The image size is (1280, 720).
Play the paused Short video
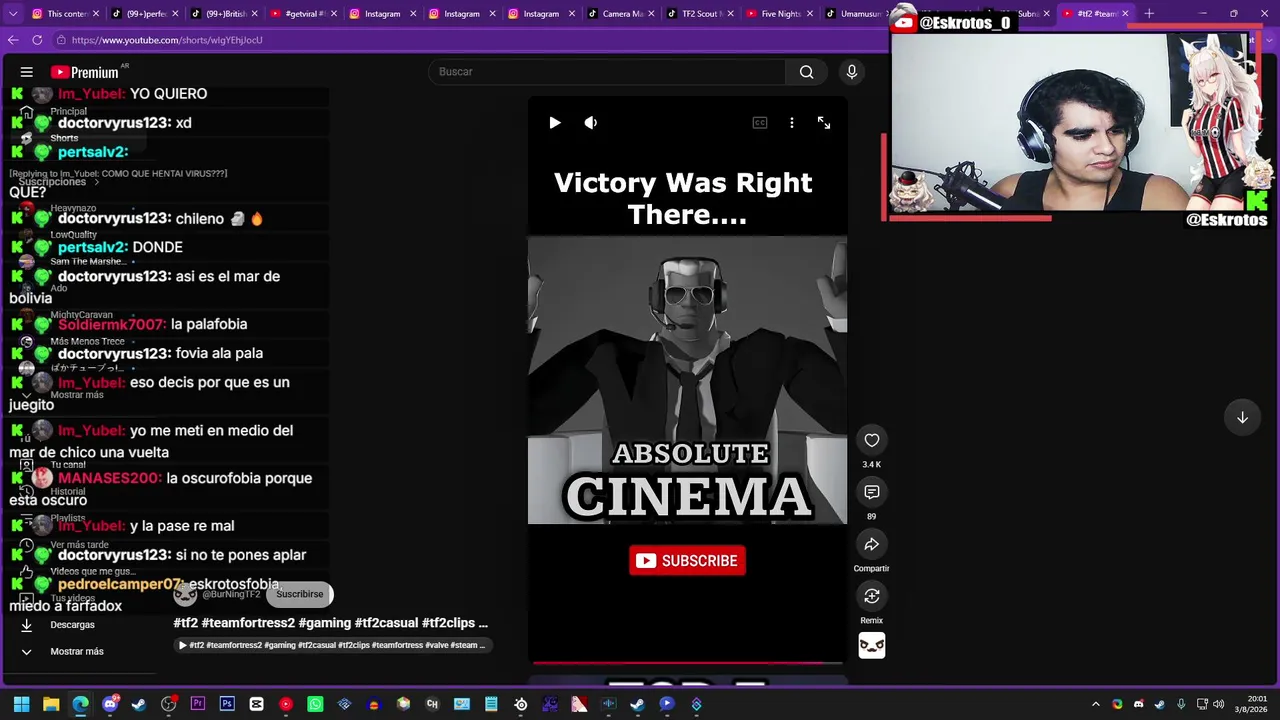[x=555, y=123]
